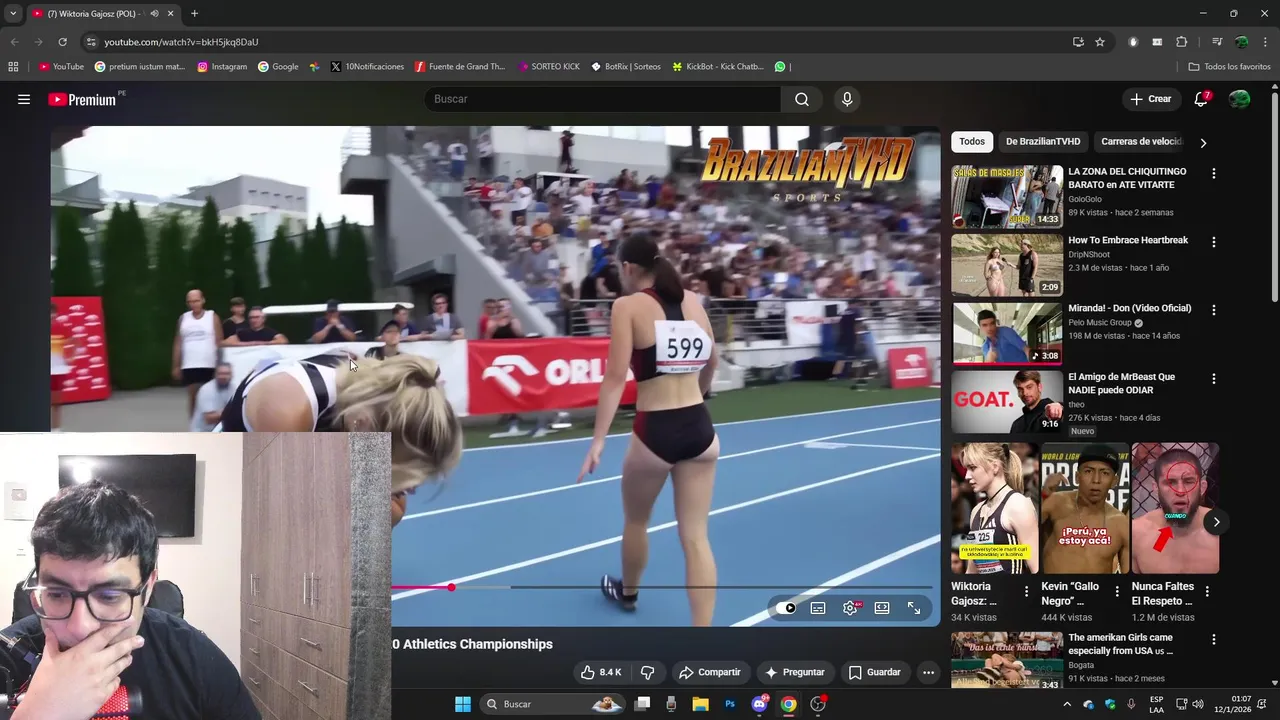Show next Shorts with right arrow
The height and width of the screenshot is (720, 1280).
coord(1216,522)
